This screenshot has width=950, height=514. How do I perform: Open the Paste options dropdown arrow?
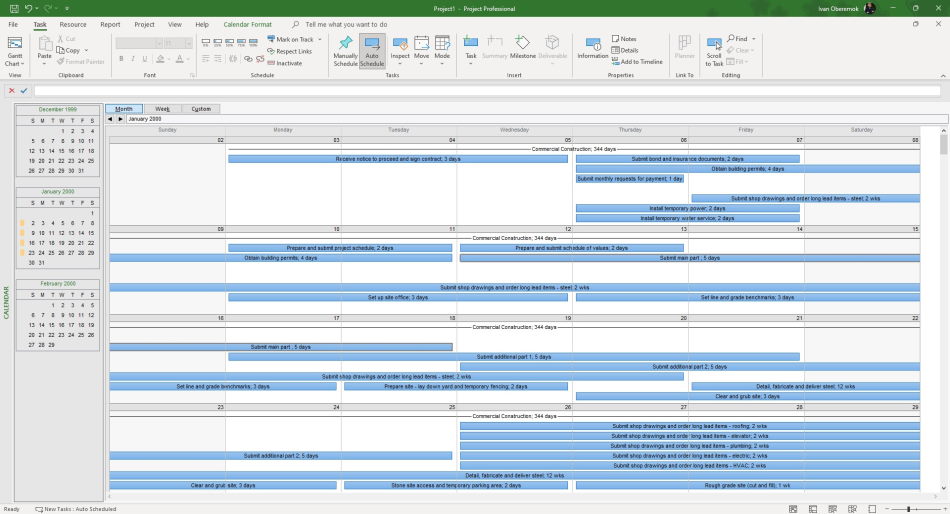[45, 64]
